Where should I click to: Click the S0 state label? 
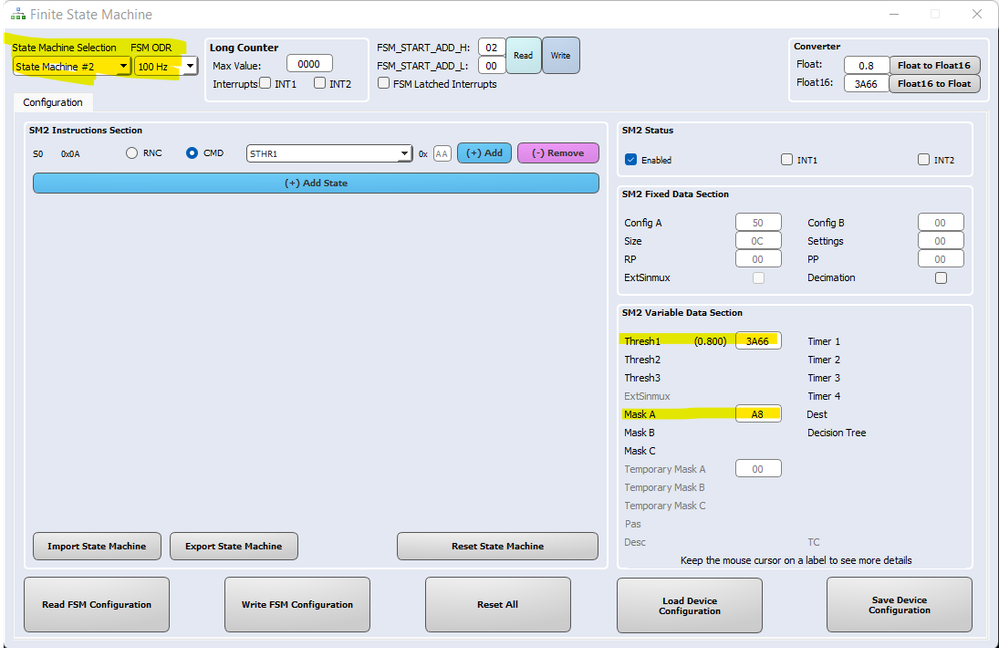click(38, 154)
